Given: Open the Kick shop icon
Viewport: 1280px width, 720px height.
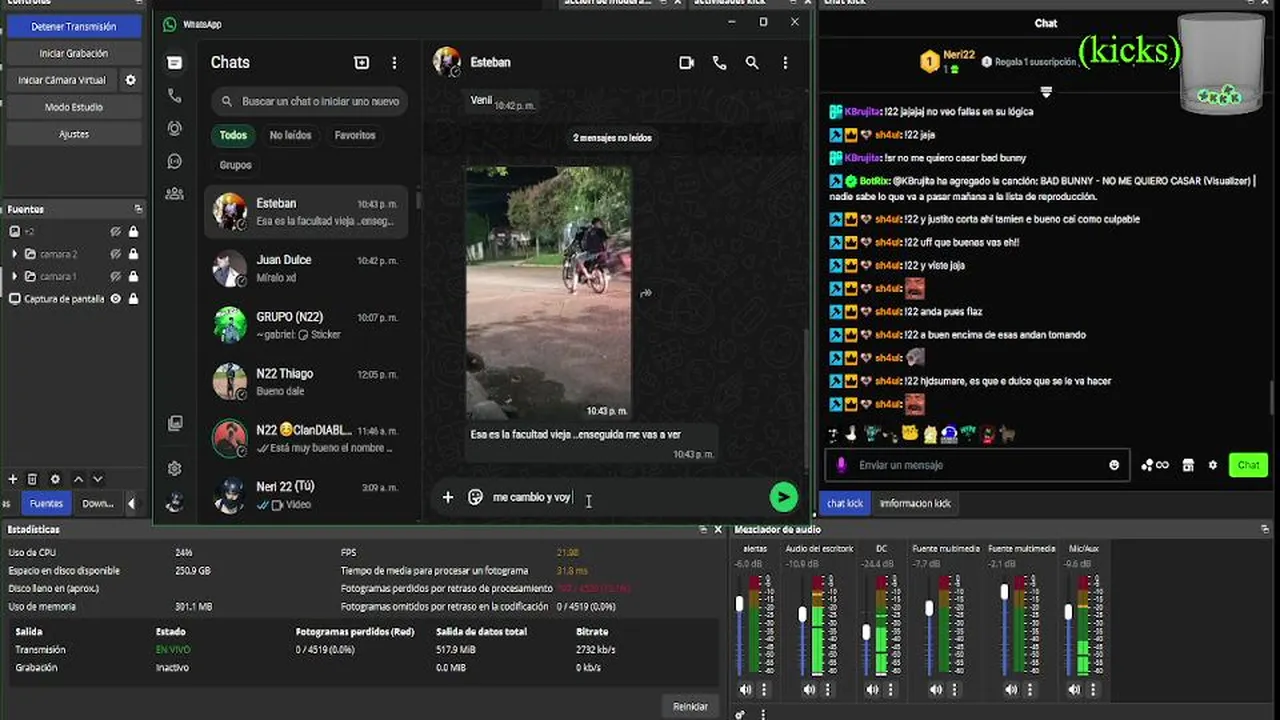Looking at the screenshot, I should [x=1188, y=465].
